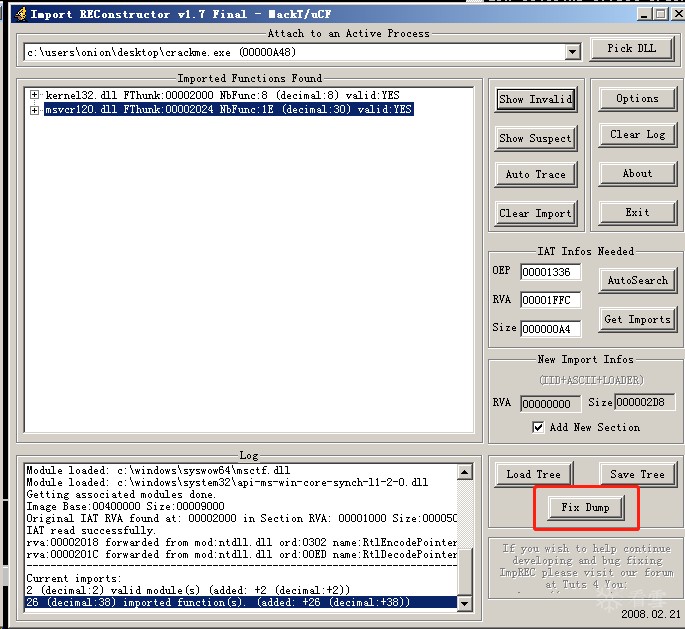
Task: Select log line with api-ms-win-core-synch-l1-2-0.dll
Action: 227,482
